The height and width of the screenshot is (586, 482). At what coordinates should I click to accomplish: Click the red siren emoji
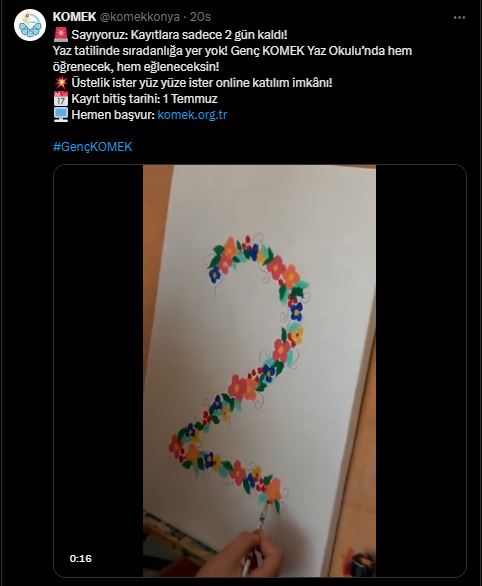(61, 35)
